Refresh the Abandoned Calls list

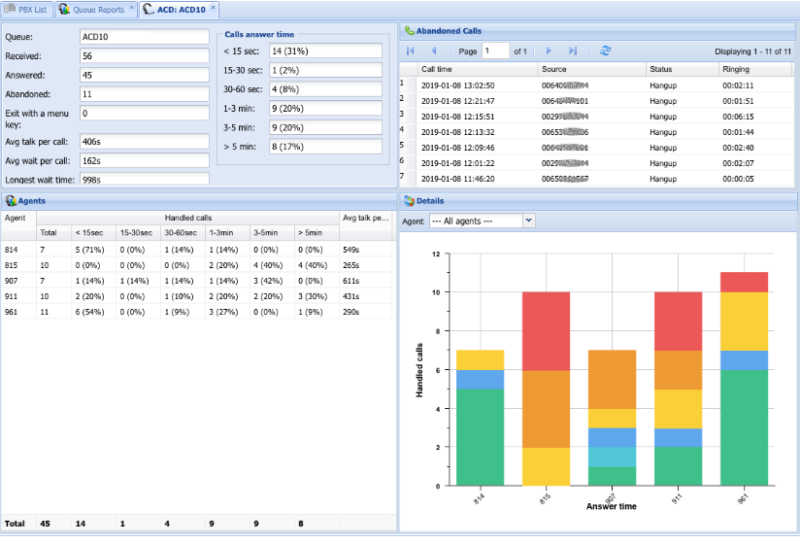click(606, 50)
